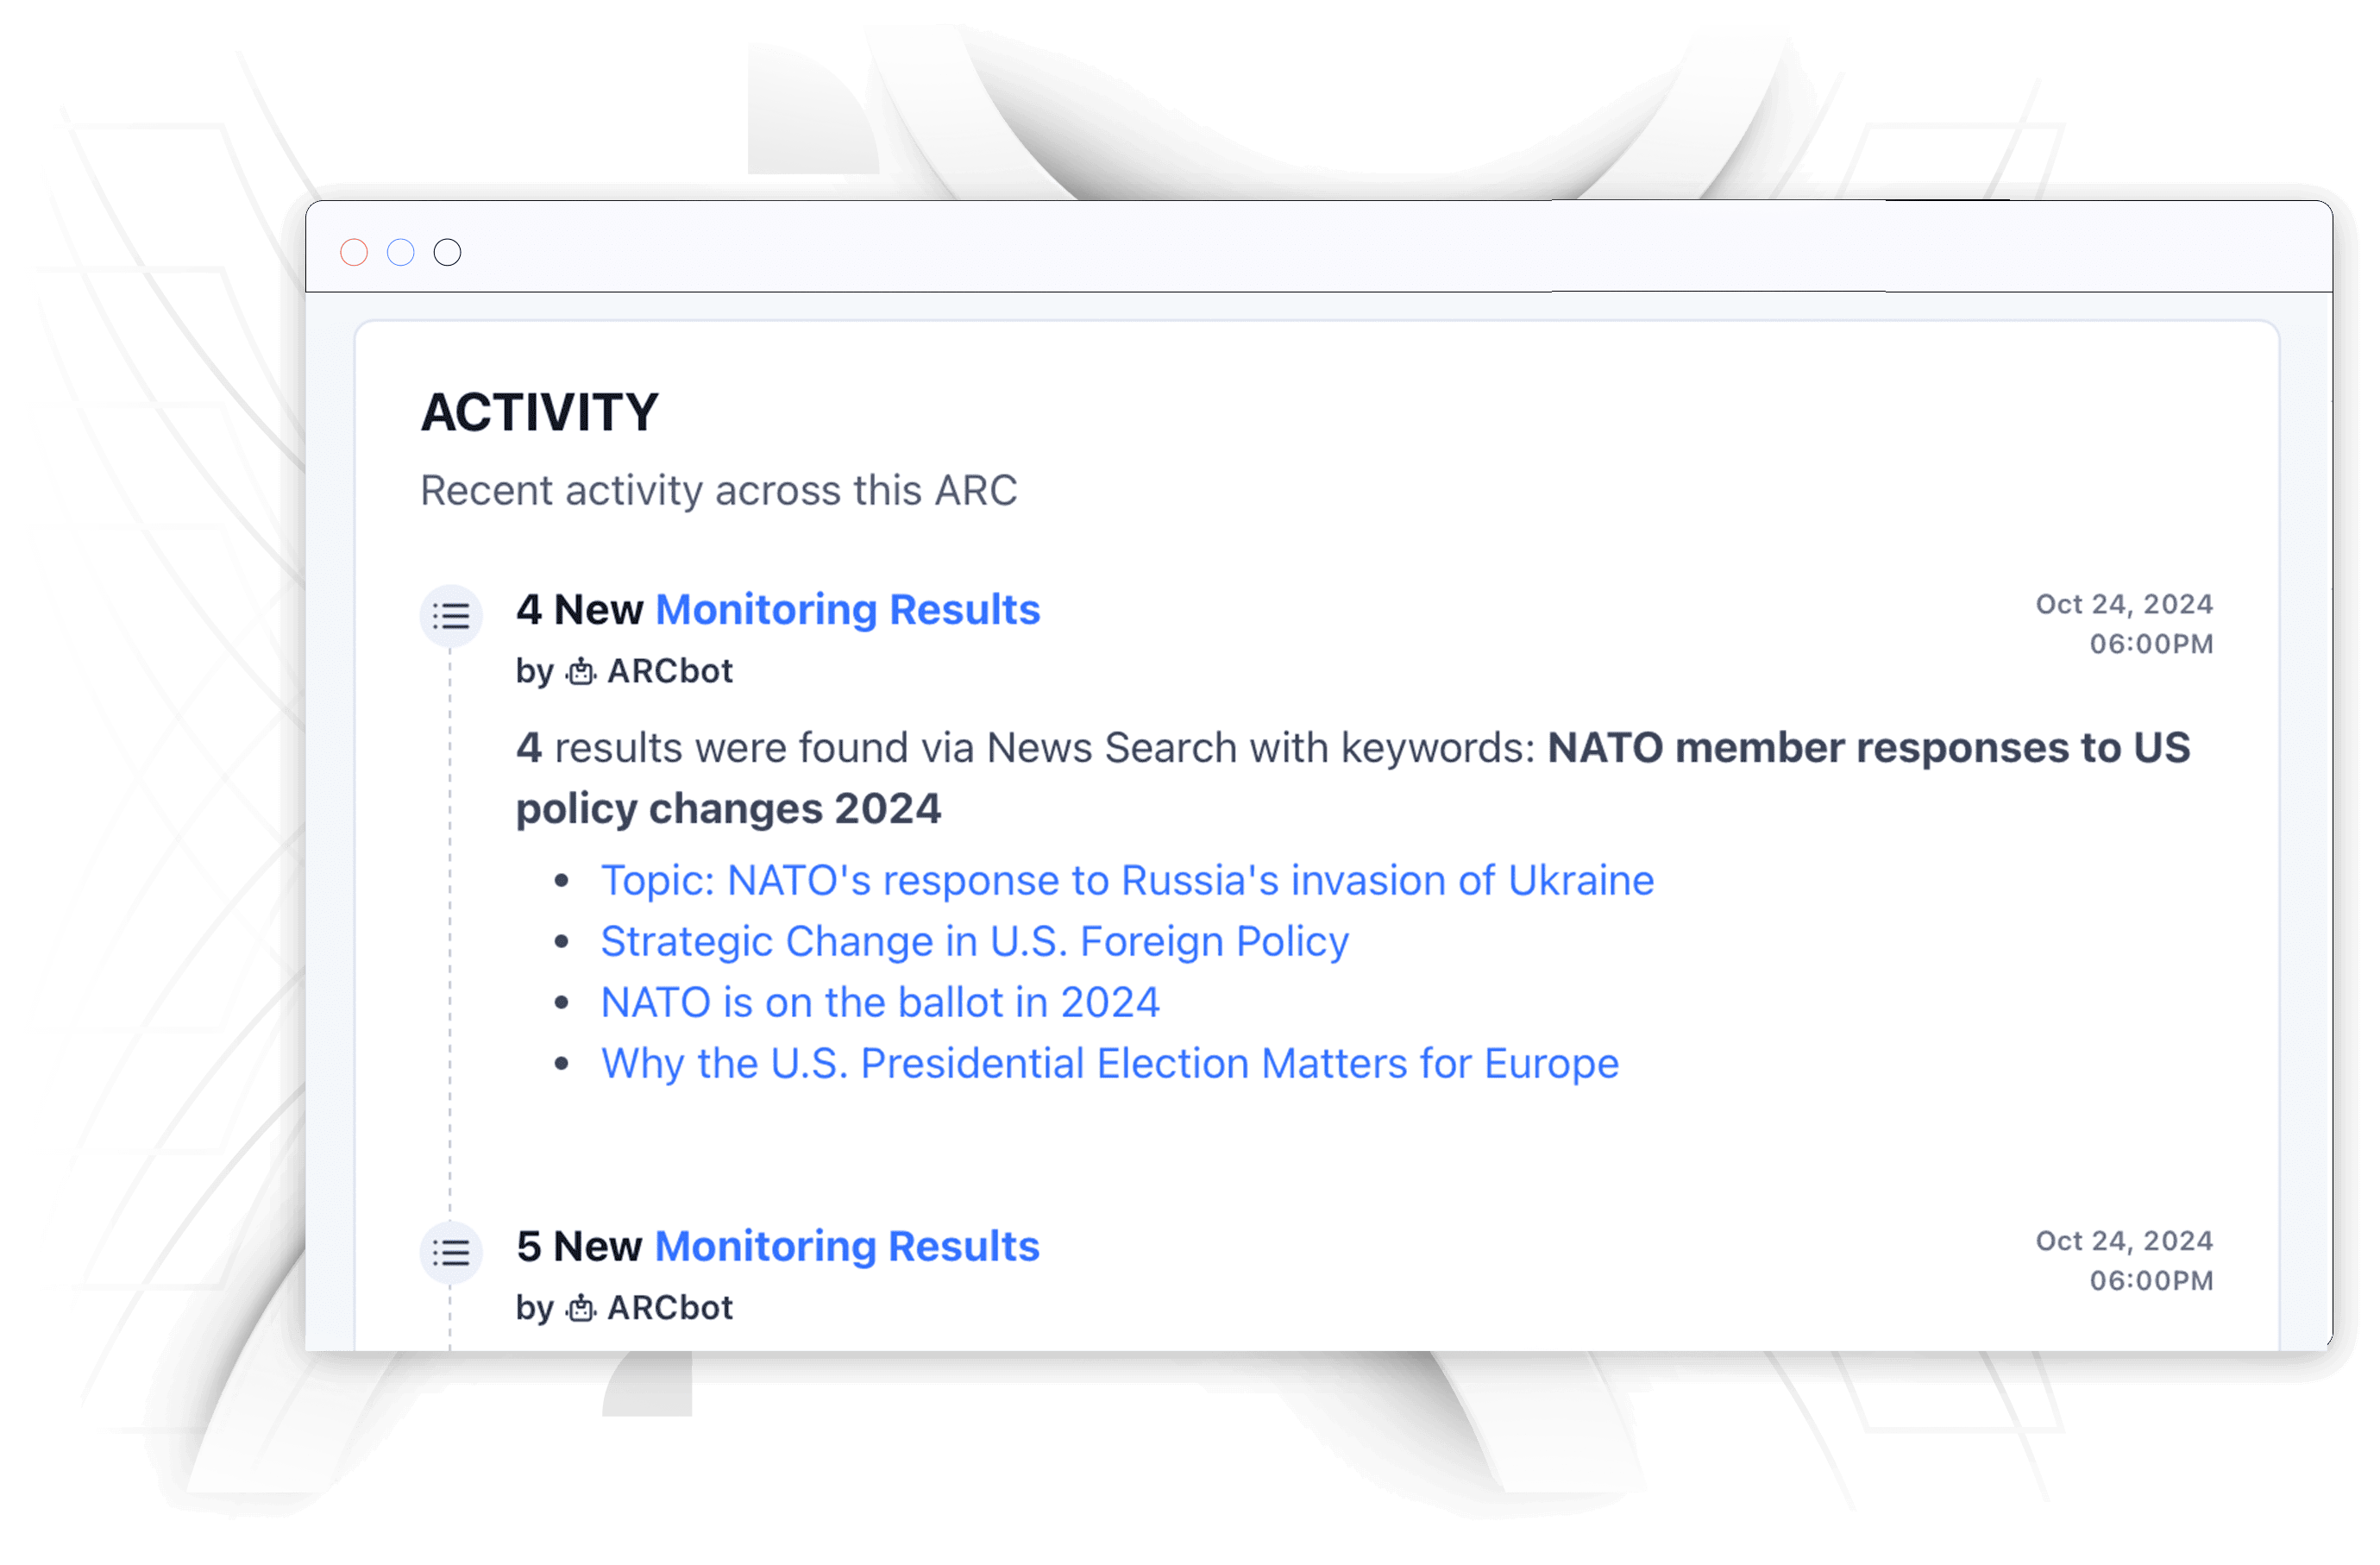The height and width of the screenshot is (1565, 2380).
Task: Click the blue window circle button
Action: pyautogui.click(x=401, y=252)
